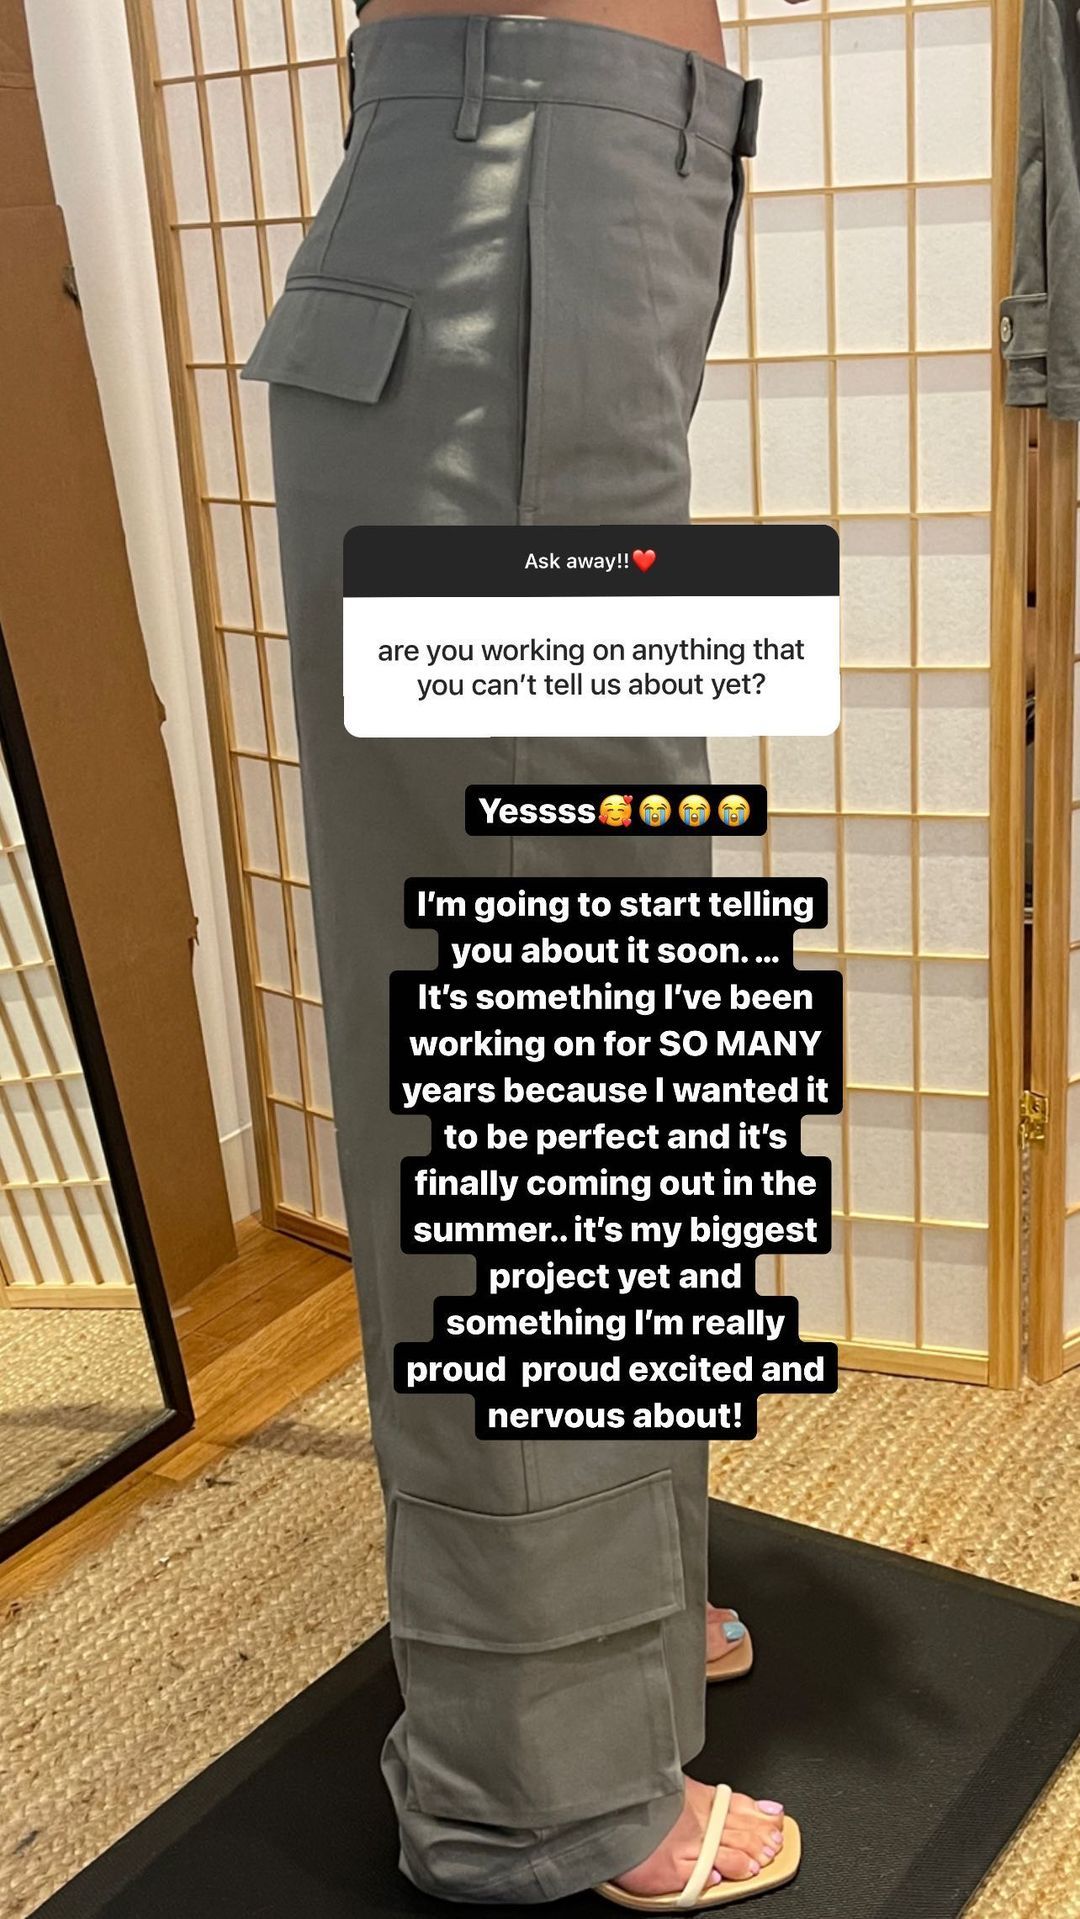Tap the final caption line "nervous about!"
Screen dimensions: 1080x1919
pos(615,1416)
